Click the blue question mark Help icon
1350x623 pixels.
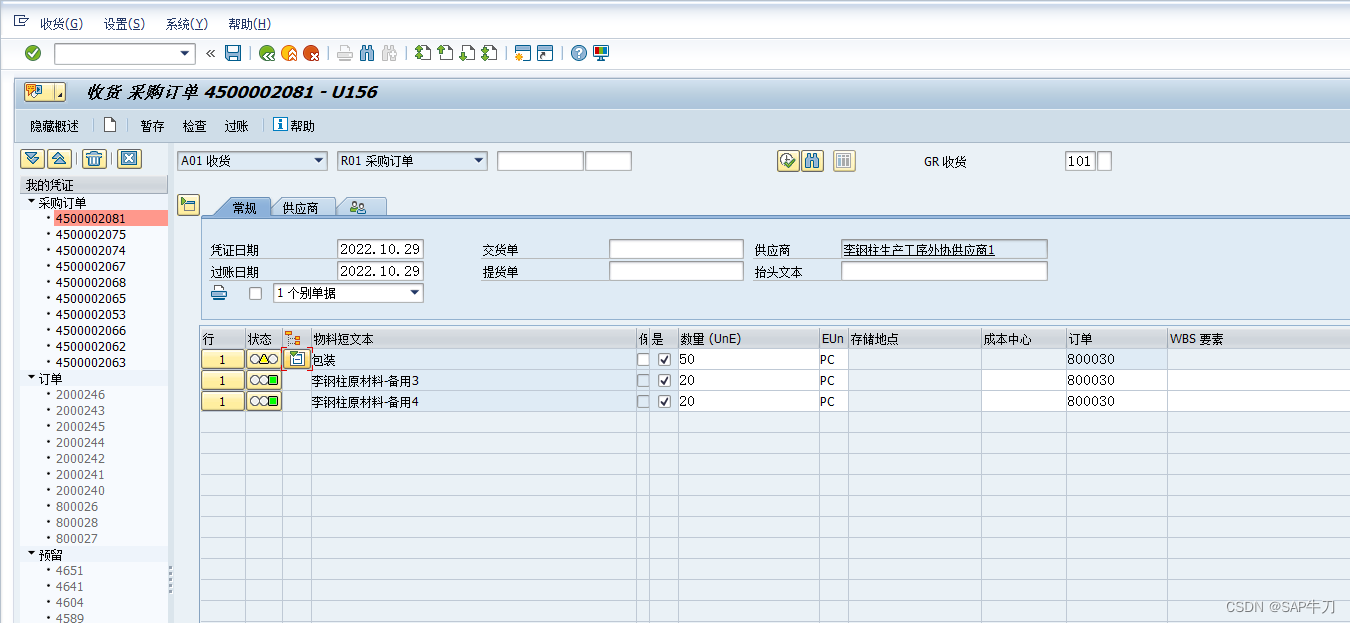pos(579,53)
